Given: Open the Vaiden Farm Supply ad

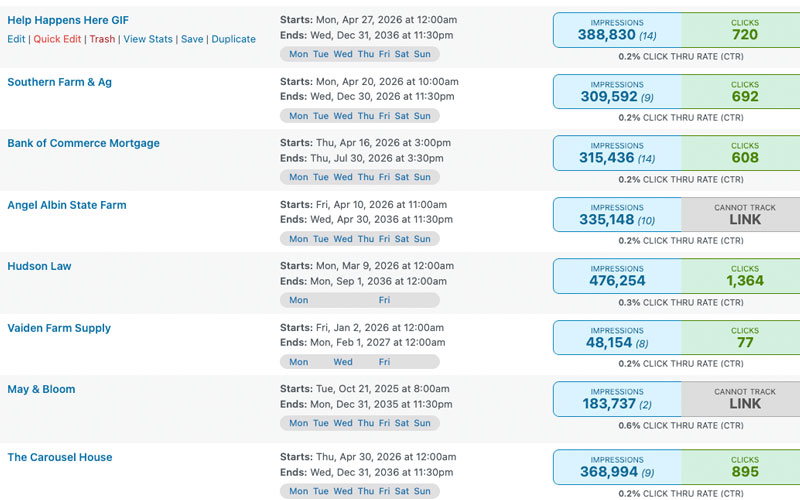Looking at the screenshot, I should pyautogui.click(x=59, y=328).
